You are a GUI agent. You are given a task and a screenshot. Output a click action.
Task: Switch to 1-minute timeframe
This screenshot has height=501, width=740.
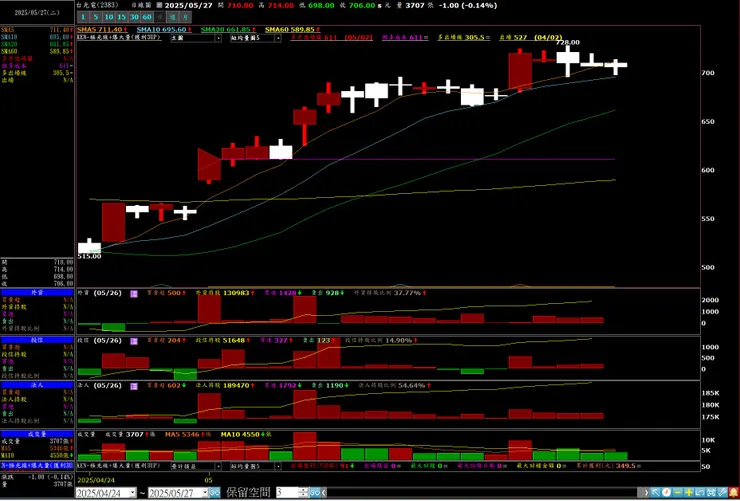[x=83, y=17]
